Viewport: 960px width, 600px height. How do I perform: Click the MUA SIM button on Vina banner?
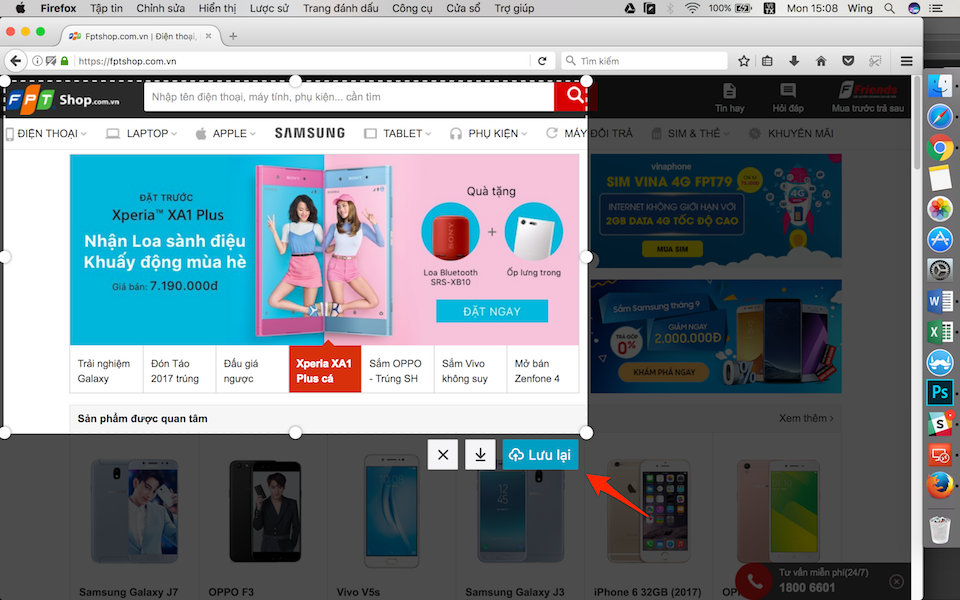point(672,249)
